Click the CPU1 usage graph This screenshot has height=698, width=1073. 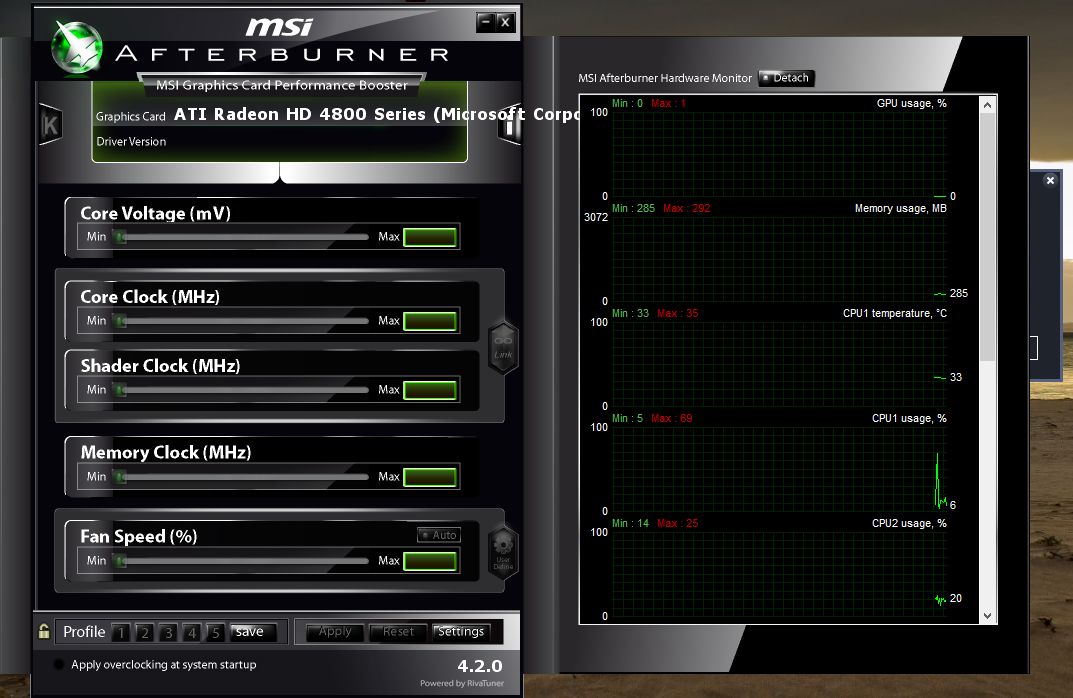(779, 469)
